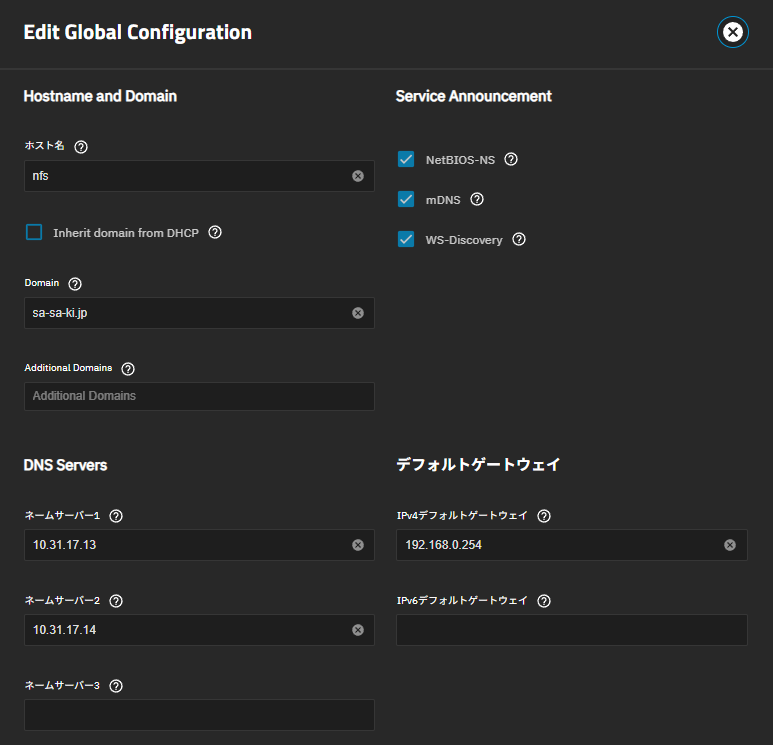Close the Edit Global Configuration panel
This screenshot has height=745, width=773.
(733, 33)
